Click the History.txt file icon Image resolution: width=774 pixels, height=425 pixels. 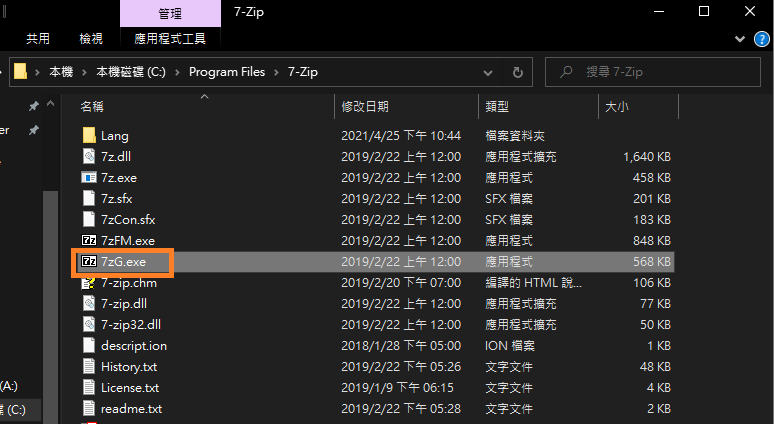click(x=89, y=367)
